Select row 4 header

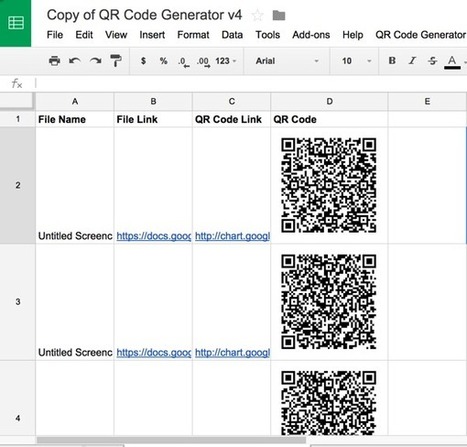coord(18,398)
